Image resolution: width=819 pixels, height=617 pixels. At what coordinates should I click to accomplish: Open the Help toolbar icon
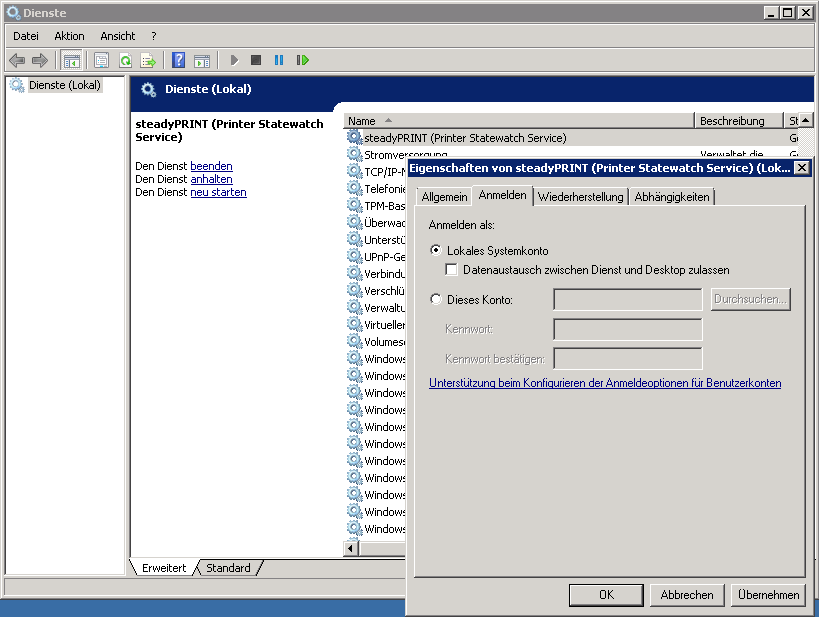[x=179, y=61]
